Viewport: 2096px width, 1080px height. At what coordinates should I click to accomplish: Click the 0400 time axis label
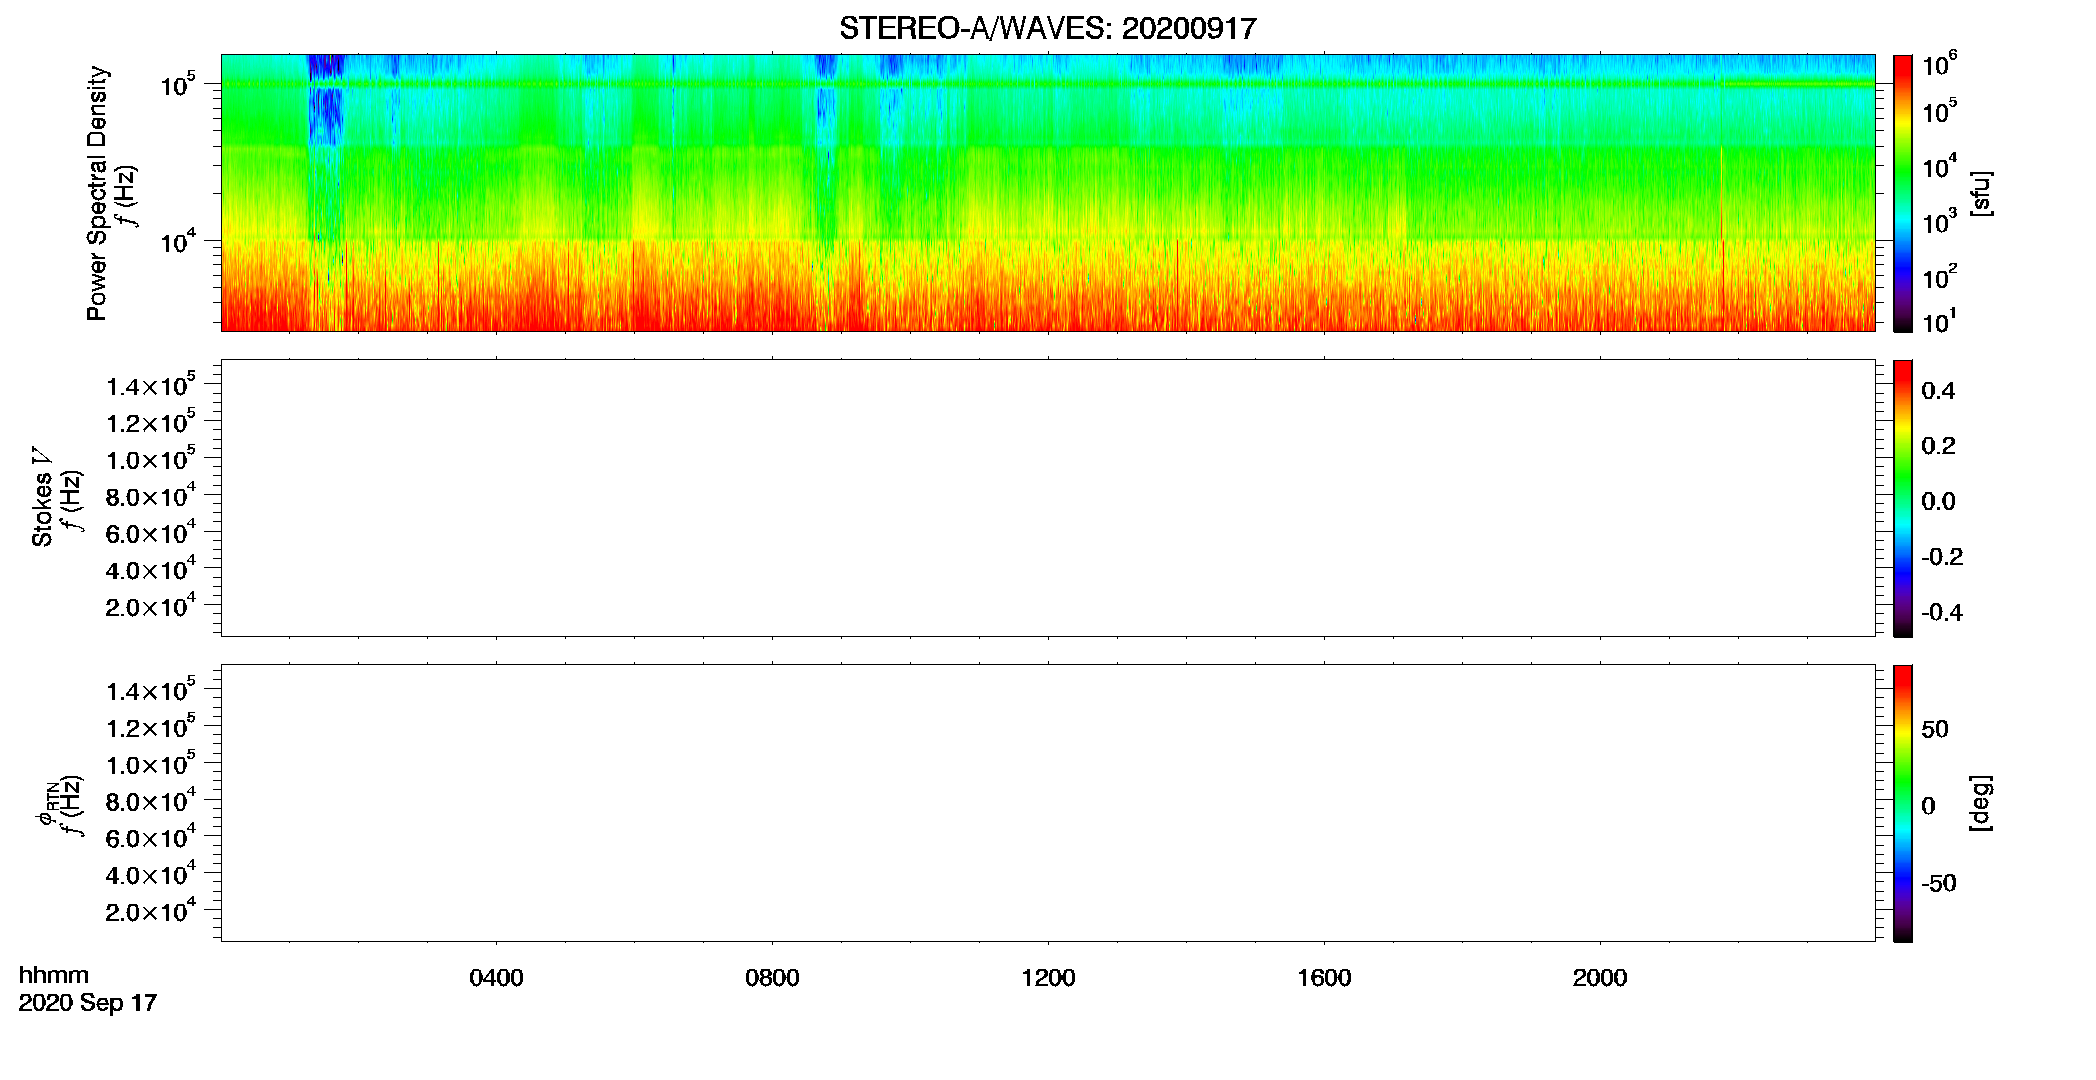[x=496, y=978]
